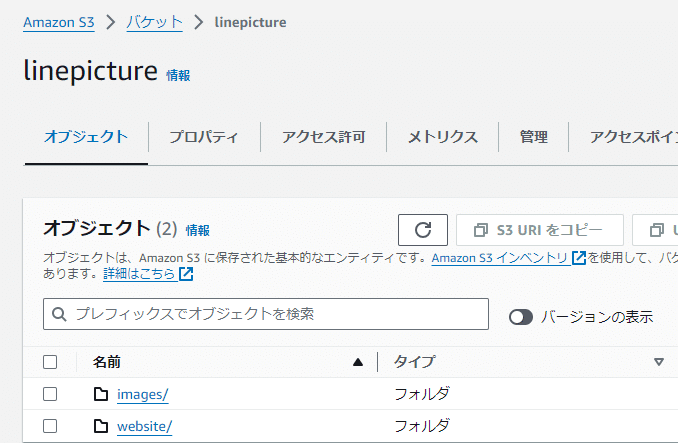
Task: Open the website/ folder link
Action: pos(144,426)
